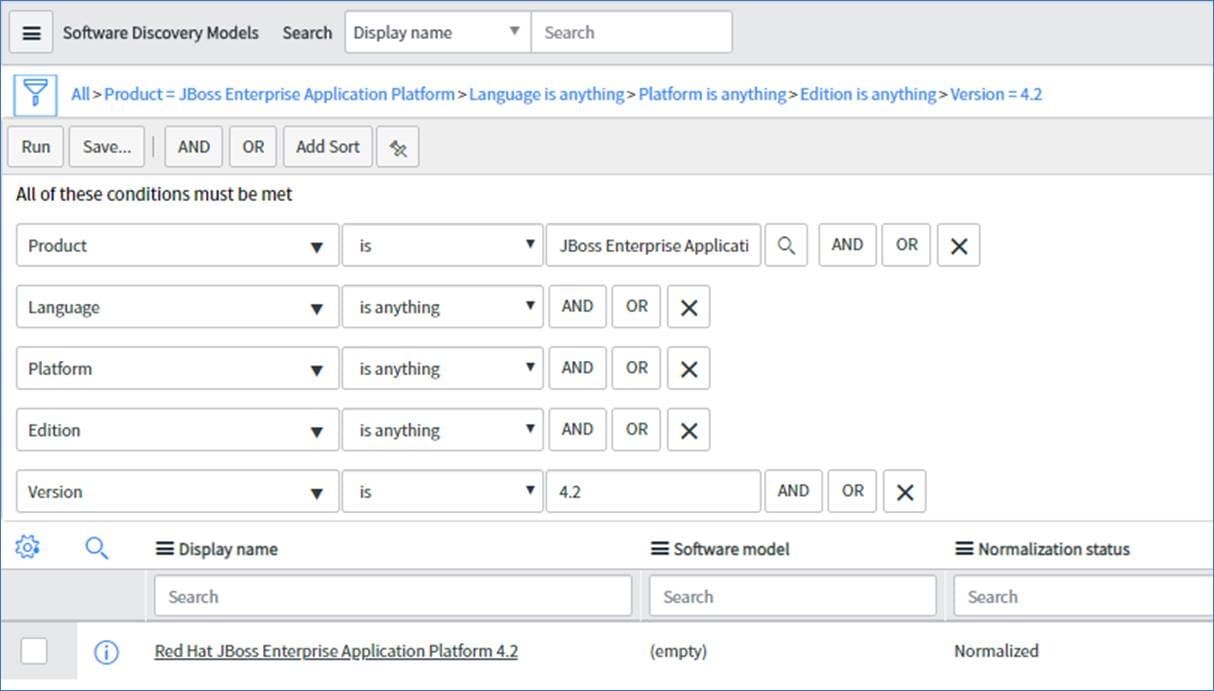Screen dimensions: 1214x691
Task: Open the Normalization status column menu
Action: pyautogui.click(x=962, y=548)
